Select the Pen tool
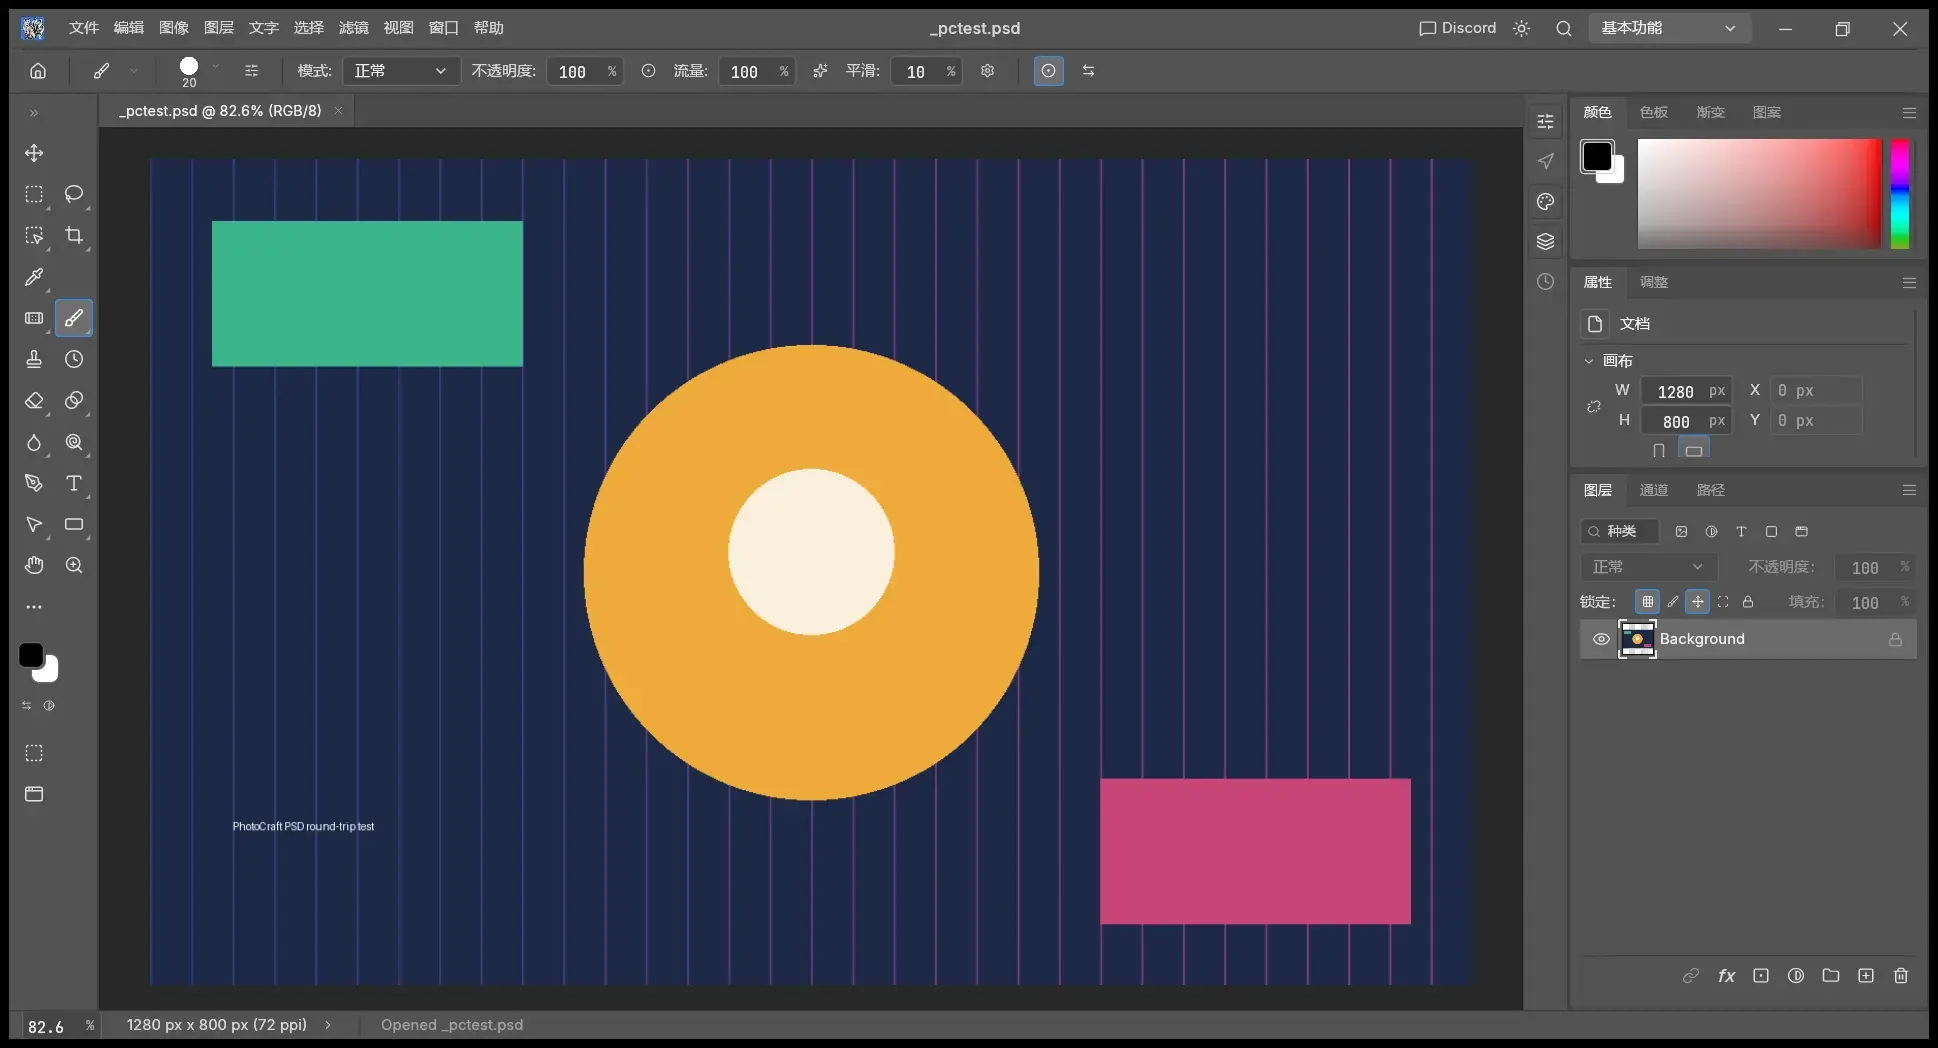1938x1048 pixels. point(34,483)
